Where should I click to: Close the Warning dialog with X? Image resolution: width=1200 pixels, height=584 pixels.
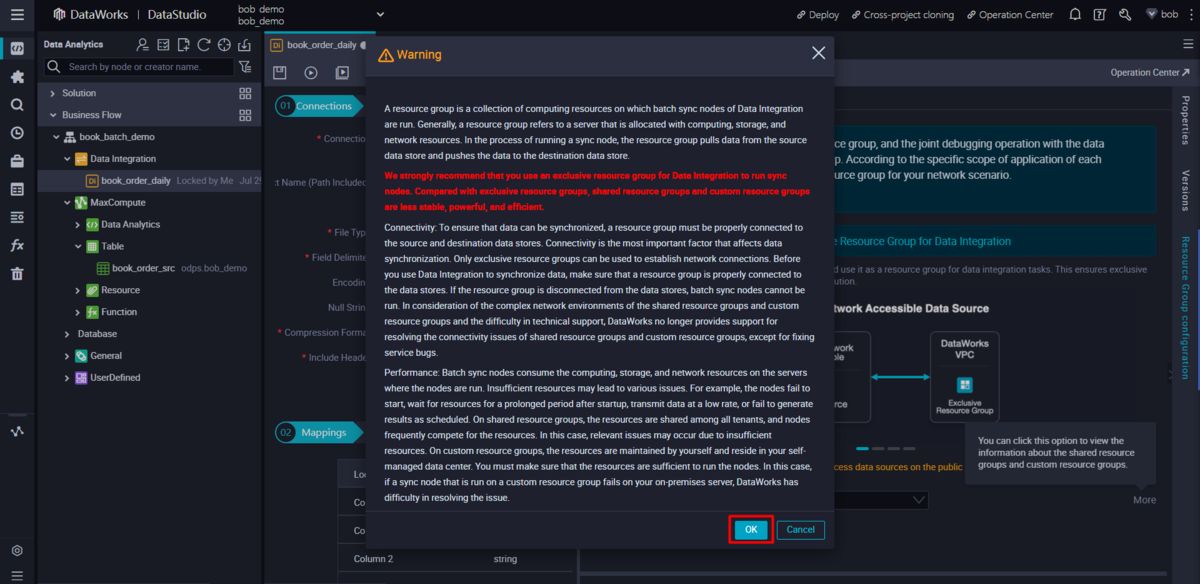click(818, 53)
